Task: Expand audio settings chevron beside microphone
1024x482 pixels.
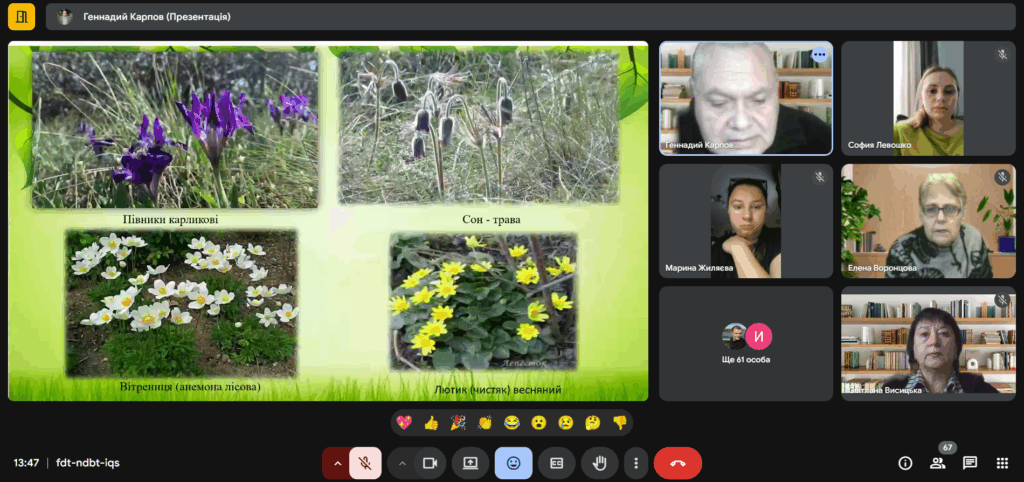Action: 337,463
